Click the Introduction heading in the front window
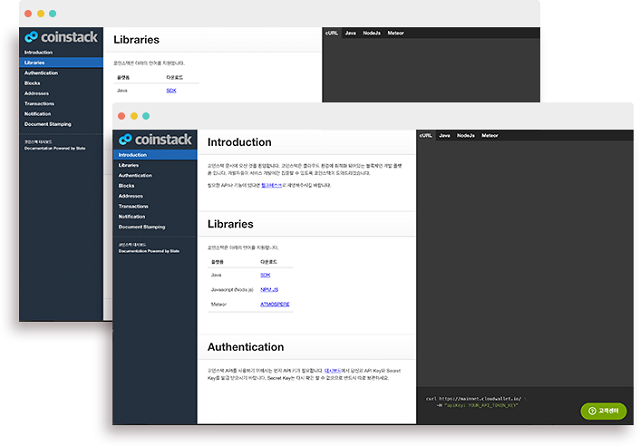 pyautogui.click(x=239, y=142)
